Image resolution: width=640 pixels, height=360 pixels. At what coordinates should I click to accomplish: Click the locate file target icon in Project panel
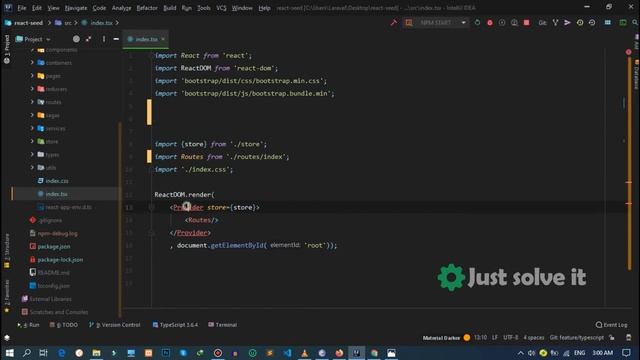coord(76,39)
